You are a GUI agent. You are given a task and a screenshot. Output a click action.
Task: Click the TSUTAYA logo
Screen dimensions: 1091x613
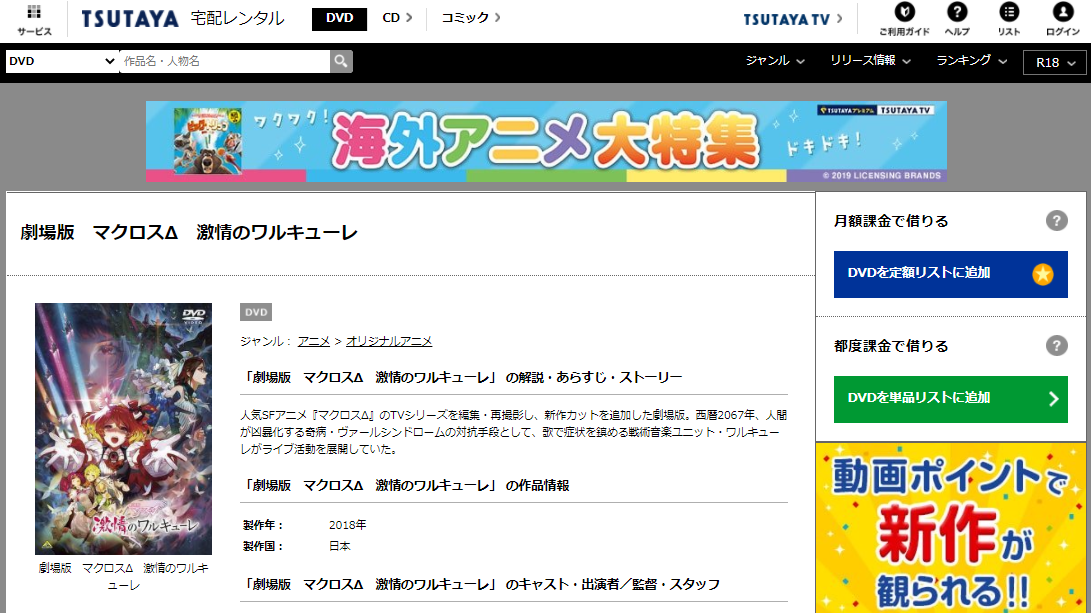pyautogui.click(x=130, y=19)
